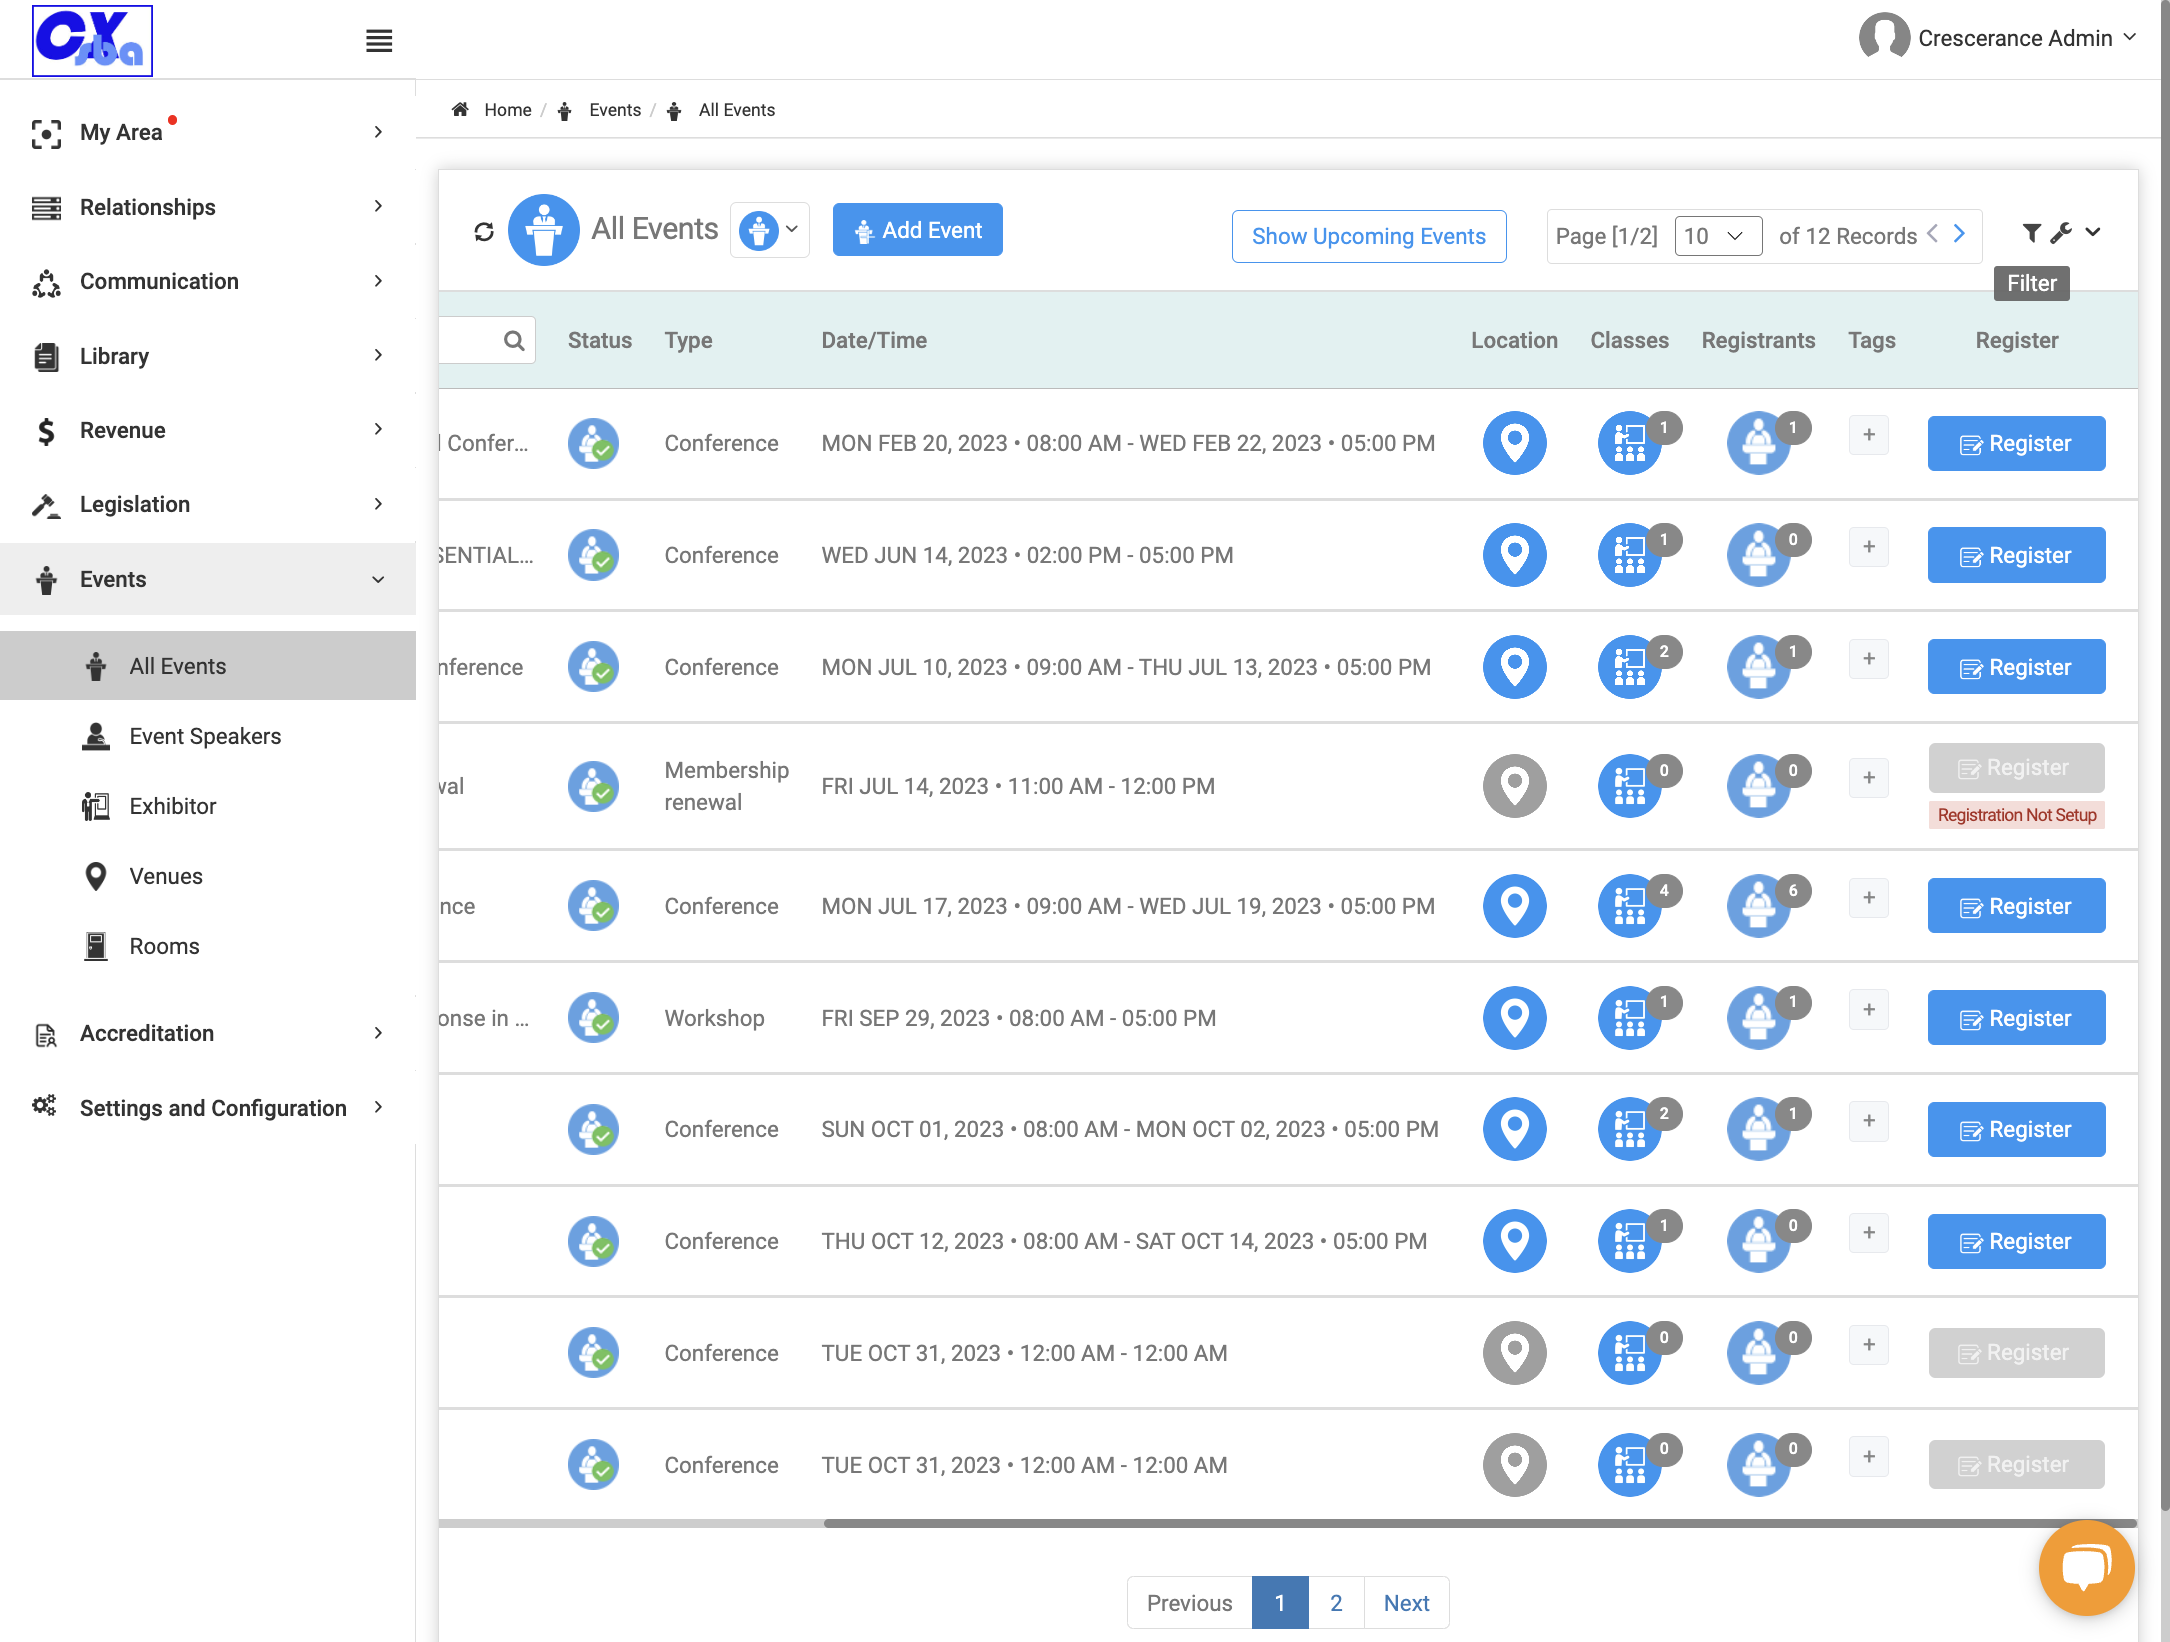Expand the chevron beside the wrench icon
Screen dimensions: 2170x1642
(x=2093, y=233)
